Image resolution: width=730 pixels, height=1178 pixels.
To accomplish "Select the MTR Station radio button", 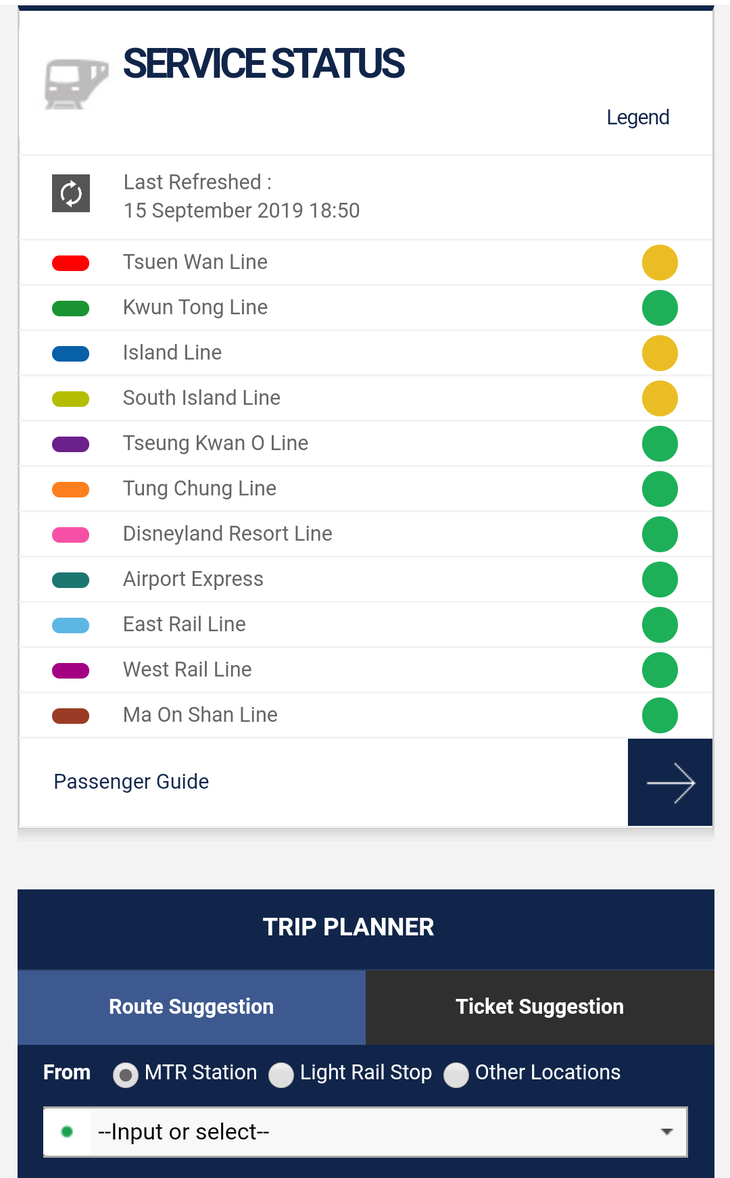I will coord(126,1075).
